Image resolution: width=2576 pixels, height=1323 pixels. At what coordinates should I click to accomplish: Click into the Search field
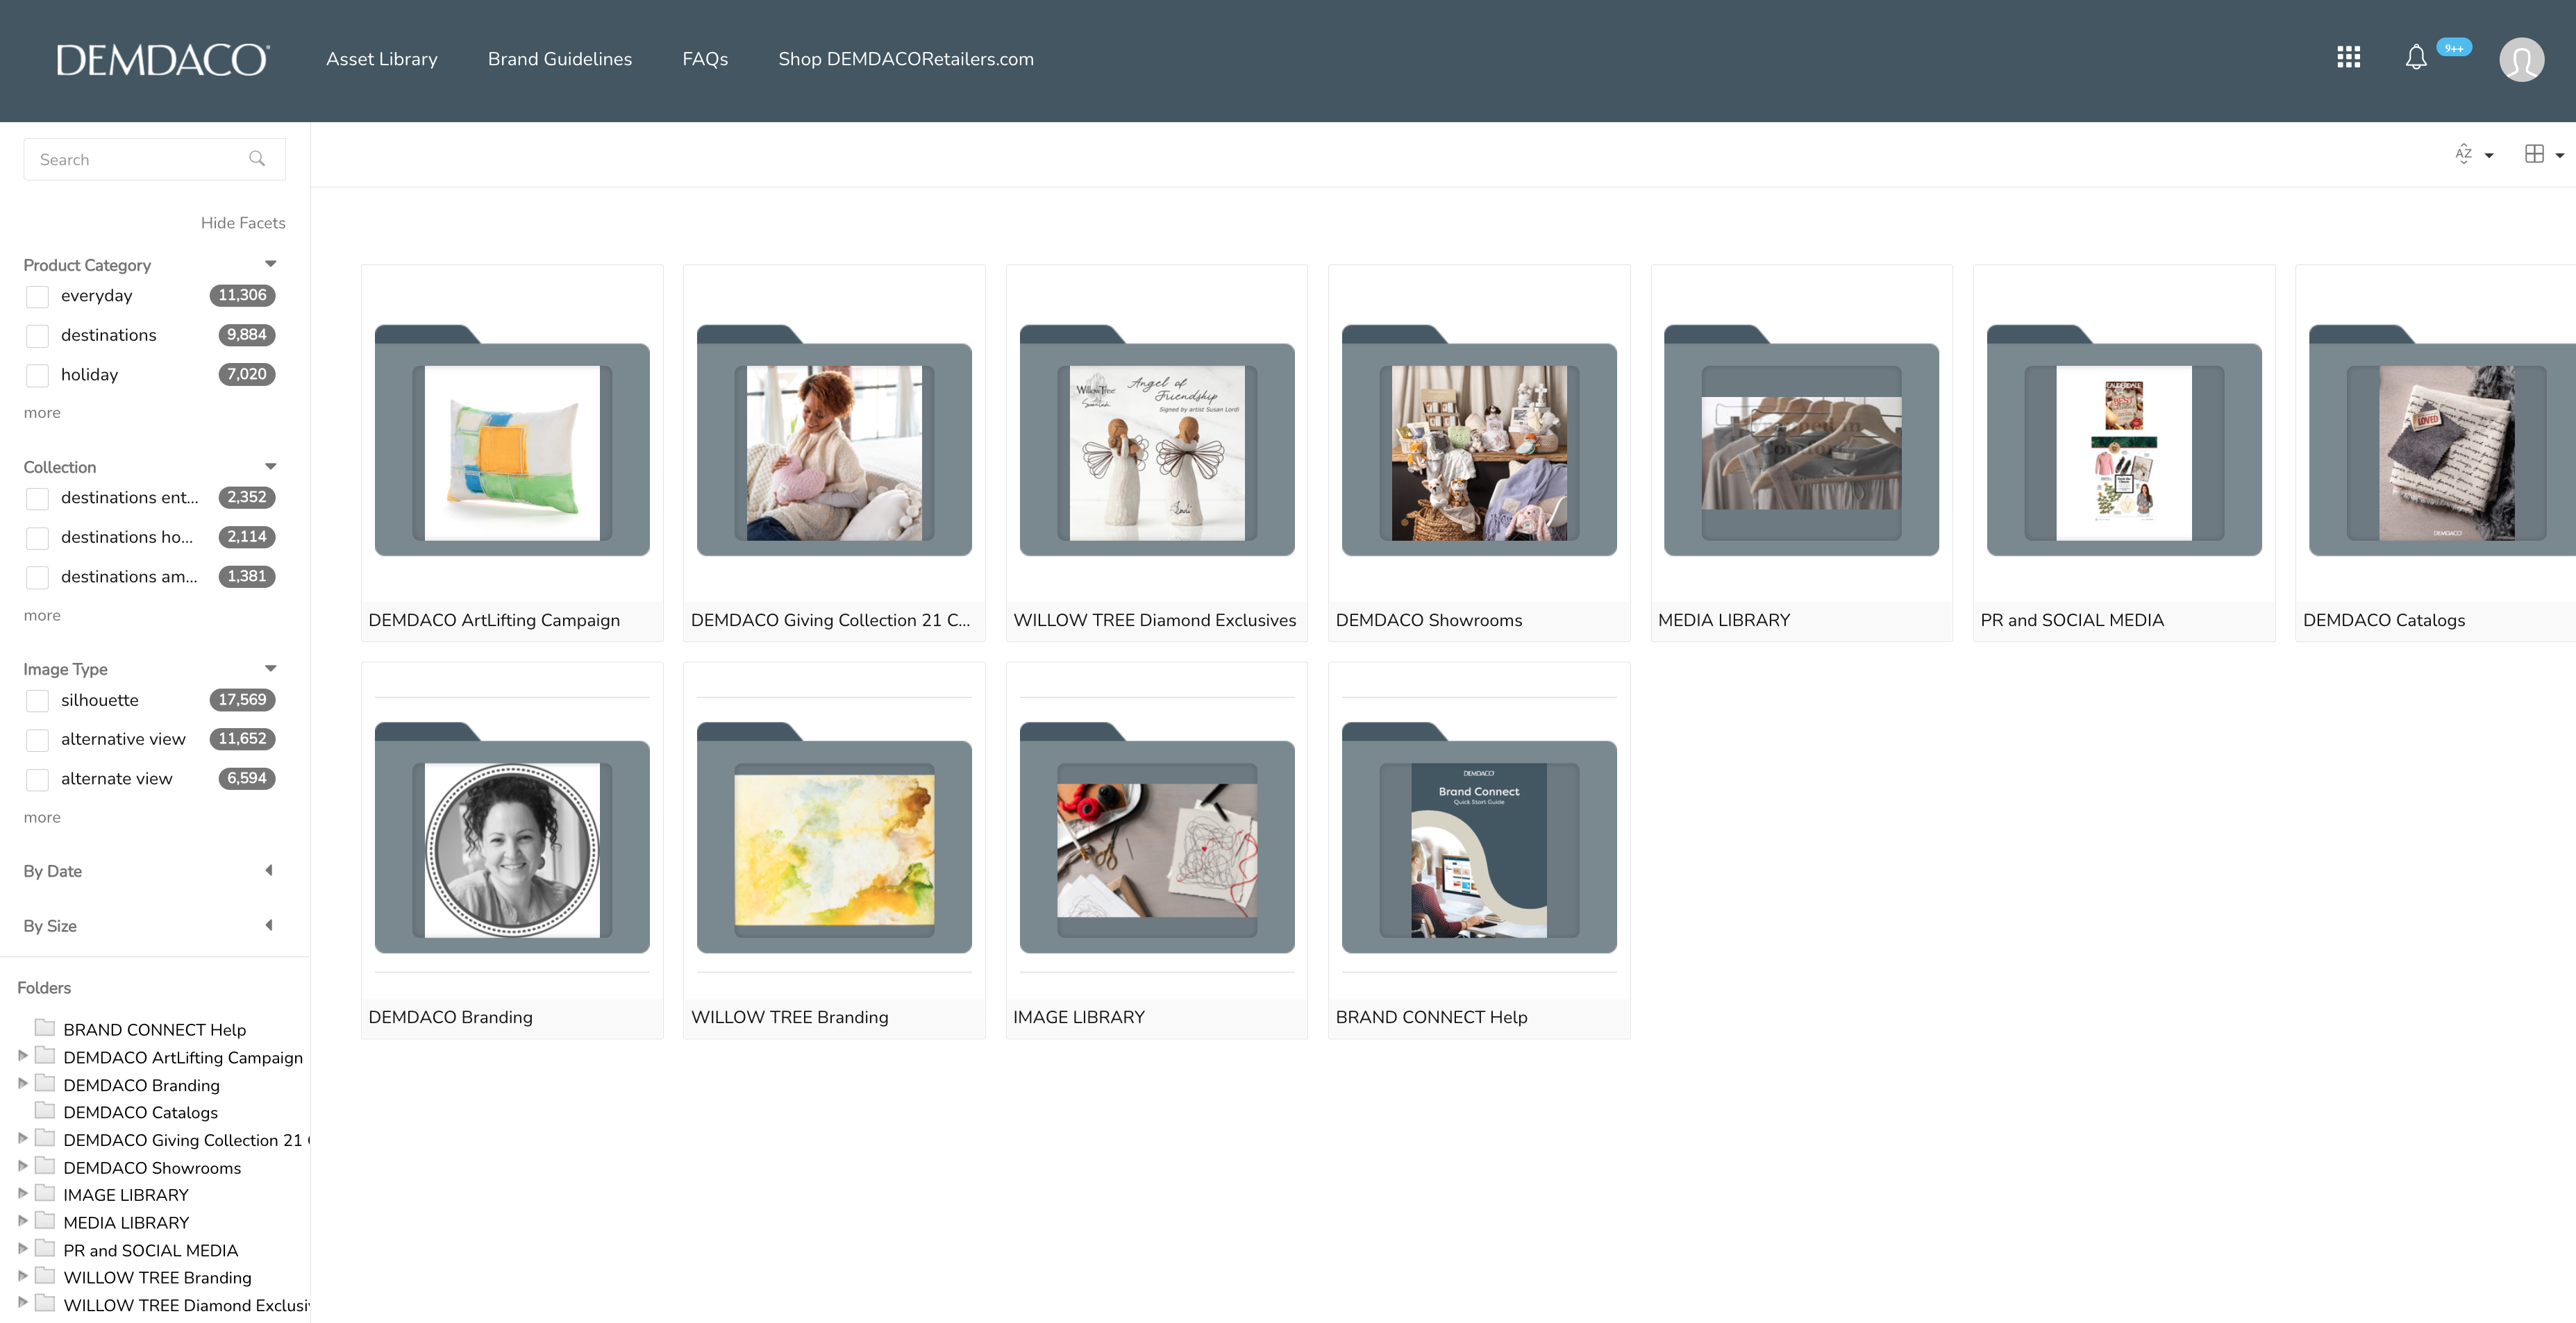click(154, 159)
